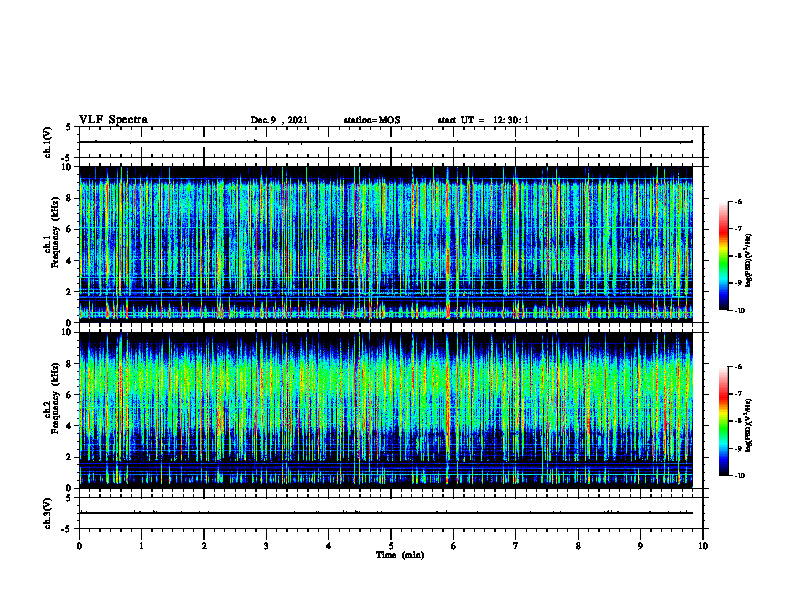
Task: Click time axis tick label "3"
Action: (x=266, y=546)
